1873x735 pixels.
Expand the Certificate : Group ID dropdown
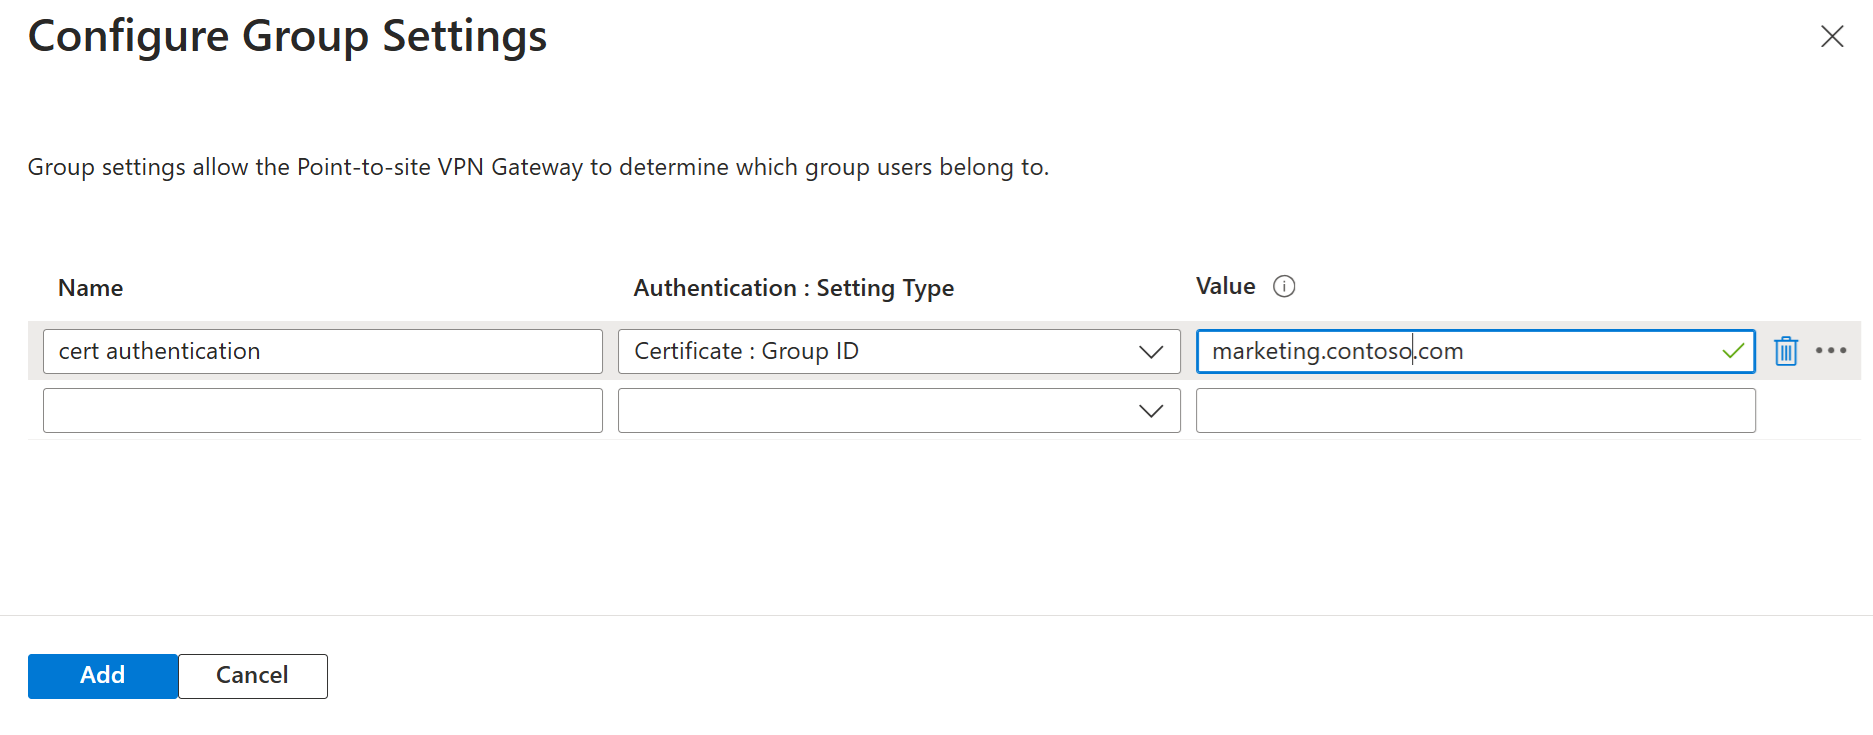point(880,351)
